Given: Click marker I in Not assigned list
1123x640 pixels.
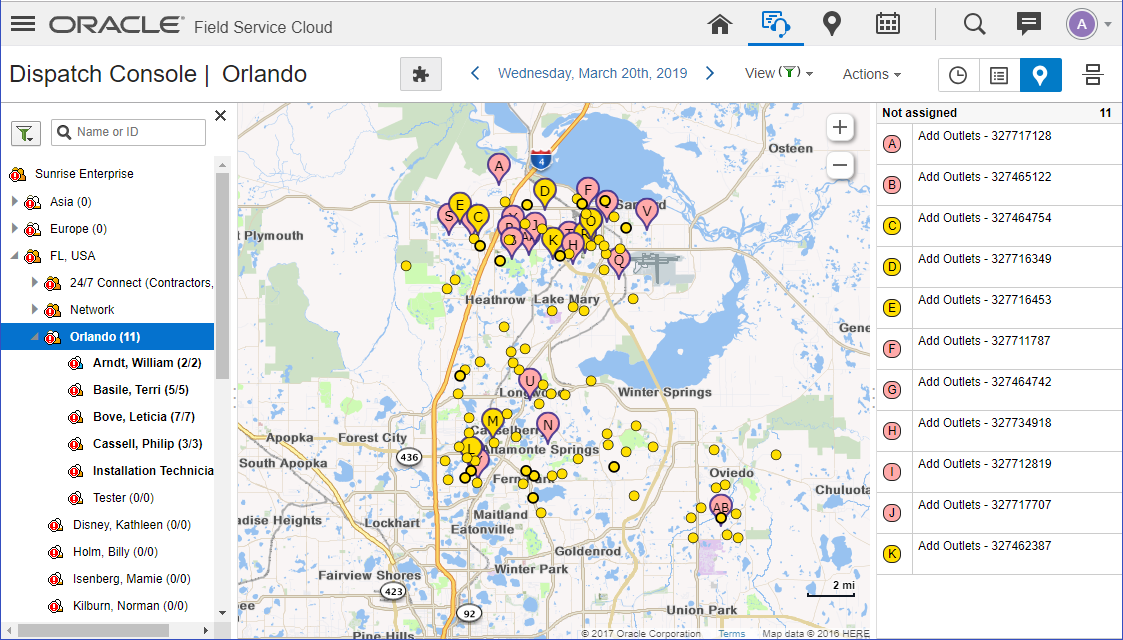Looking at the screenshot, I should [x=892, y=472].
